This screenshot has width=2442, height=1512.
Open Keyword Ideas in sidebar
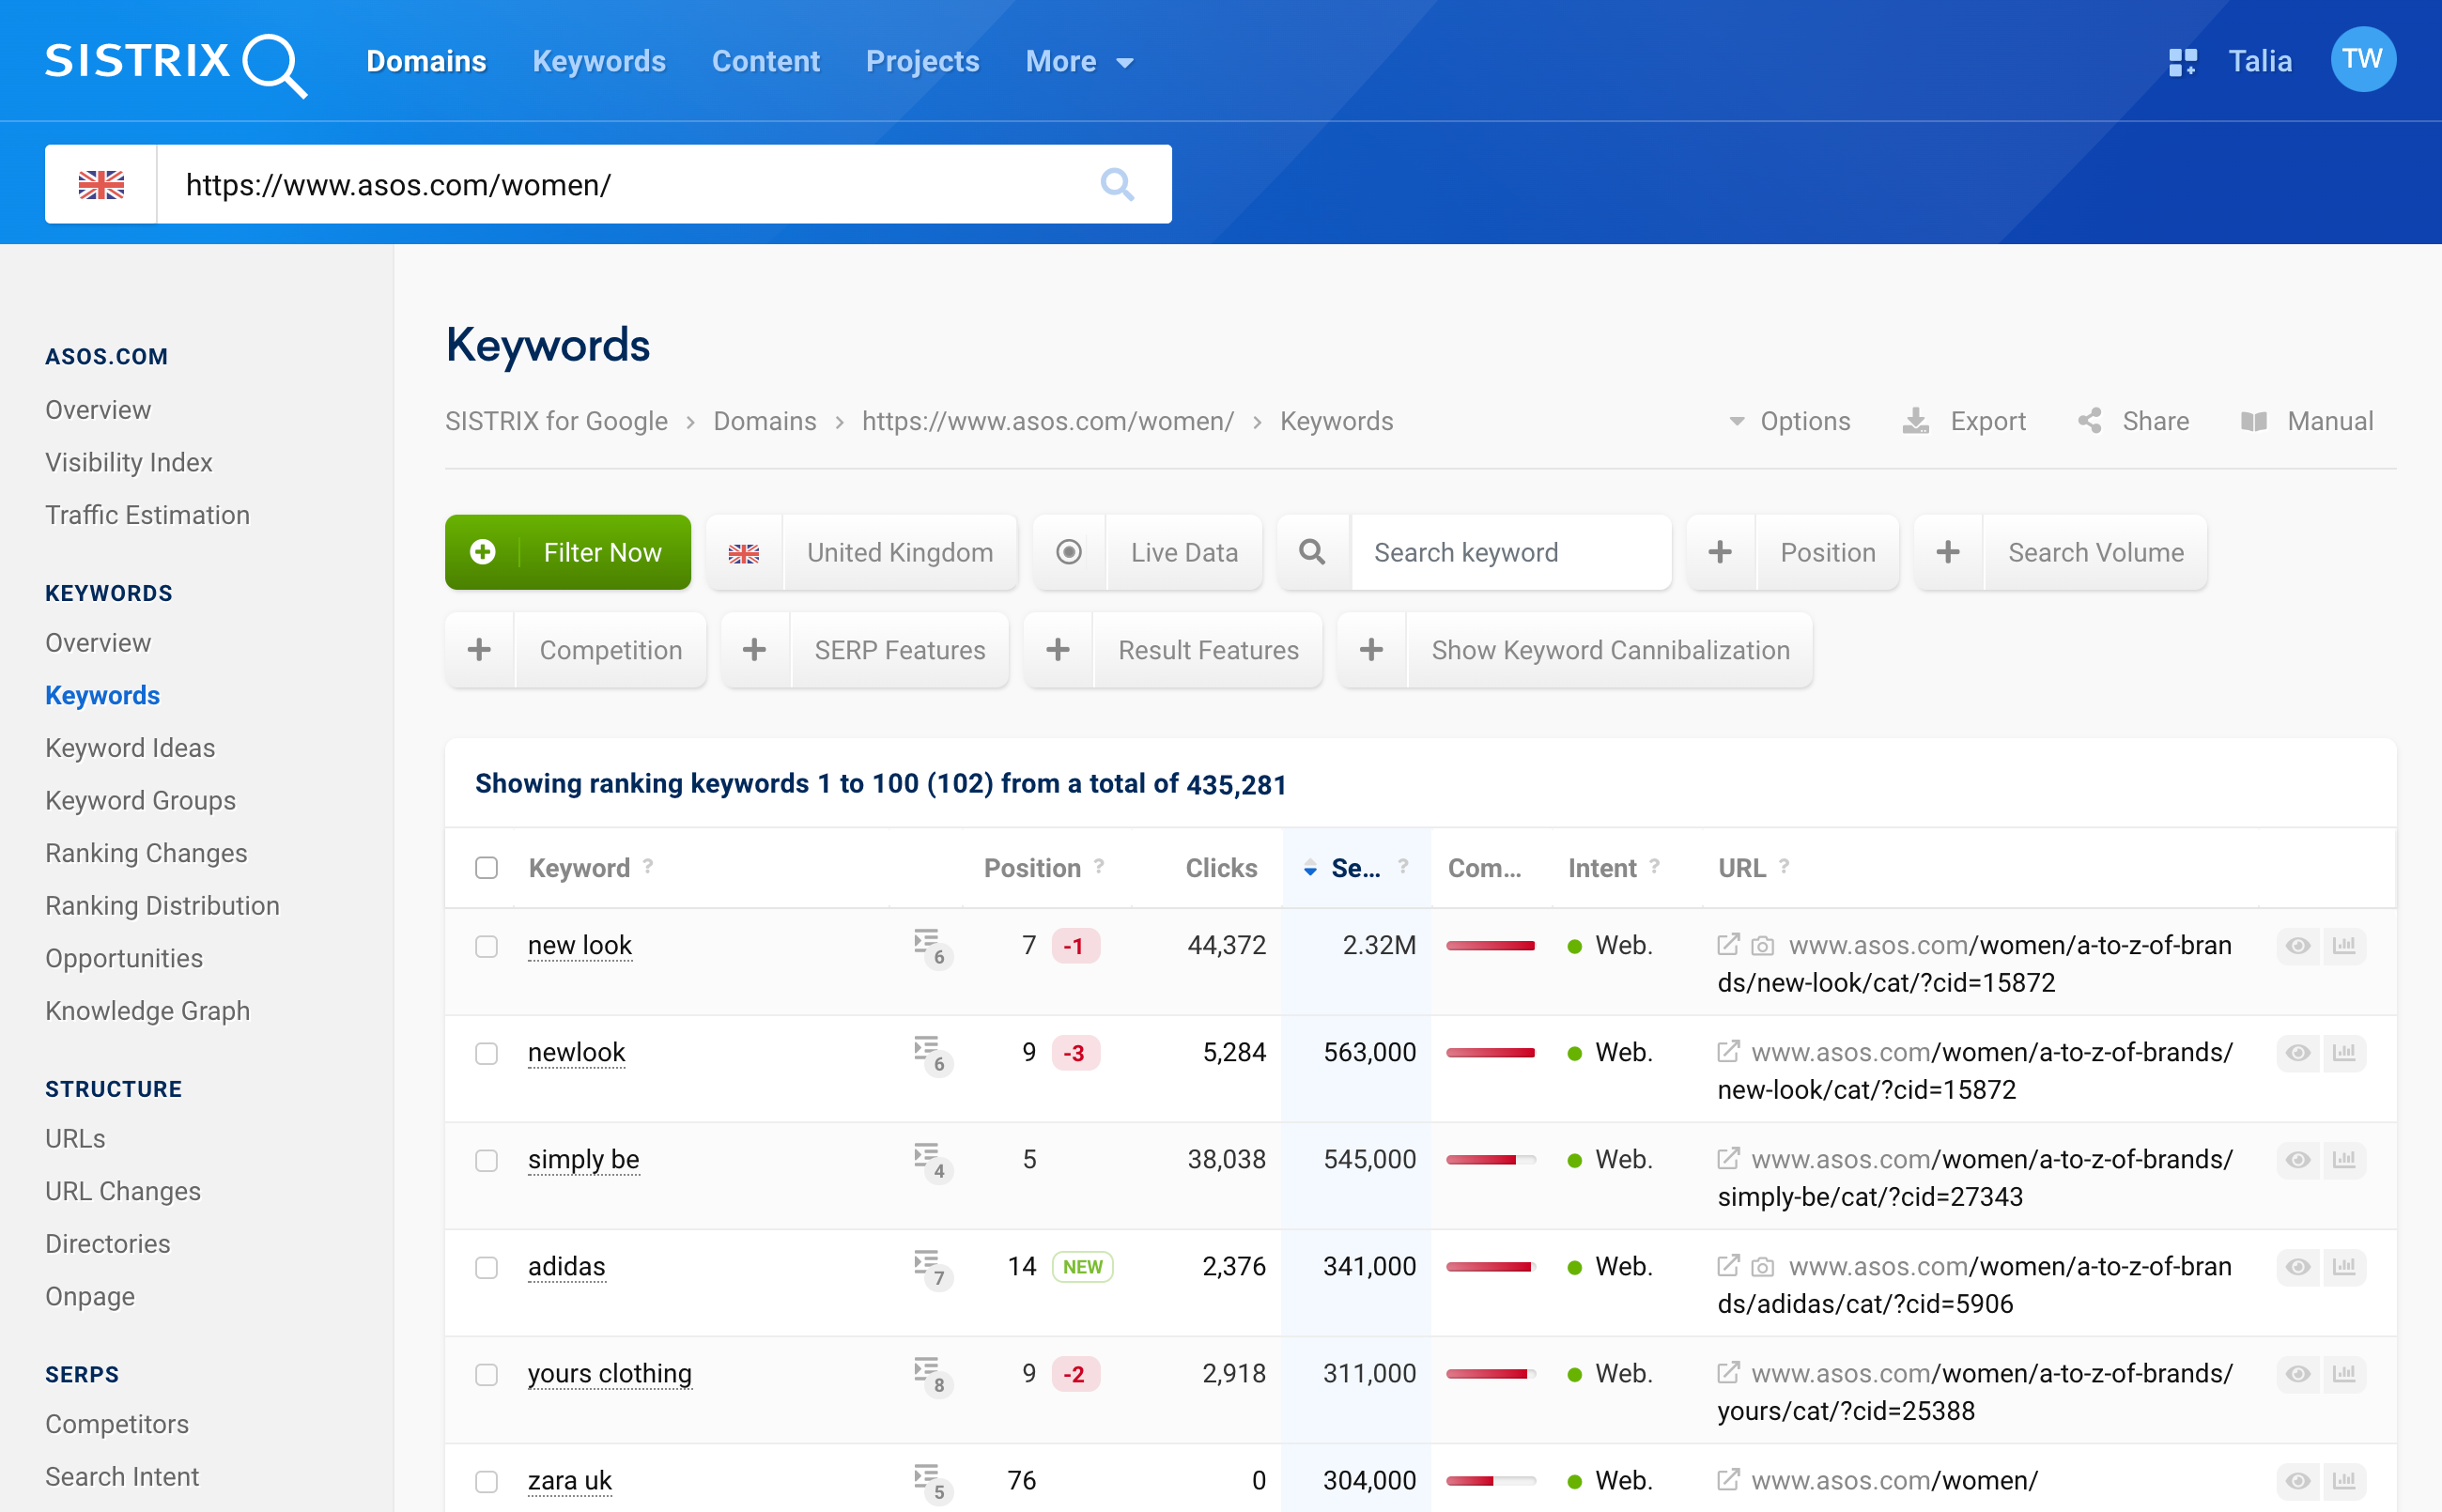(130, 748)
